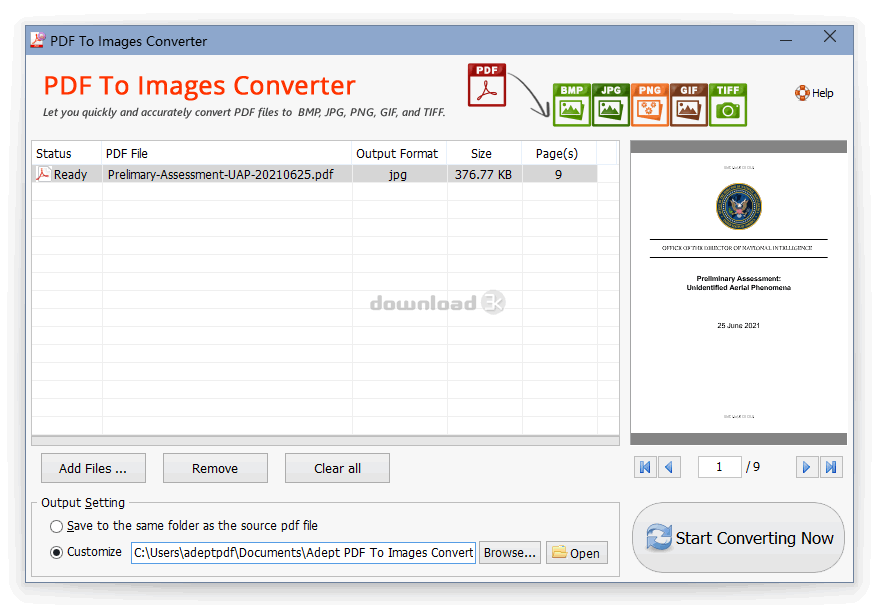Image resolution: width=877 pixels, height=605 pixels.
Task: Select Save to same folder option
Action: tap(56, 526)
